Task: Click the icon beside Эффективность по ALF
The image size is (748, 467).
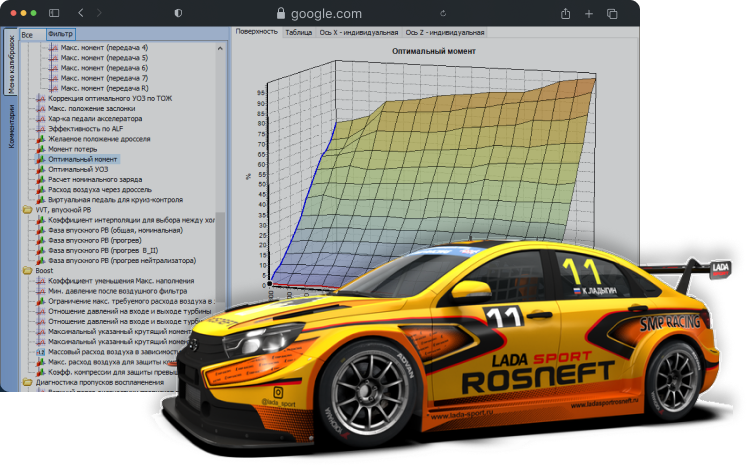Action: tap(41, 129)
